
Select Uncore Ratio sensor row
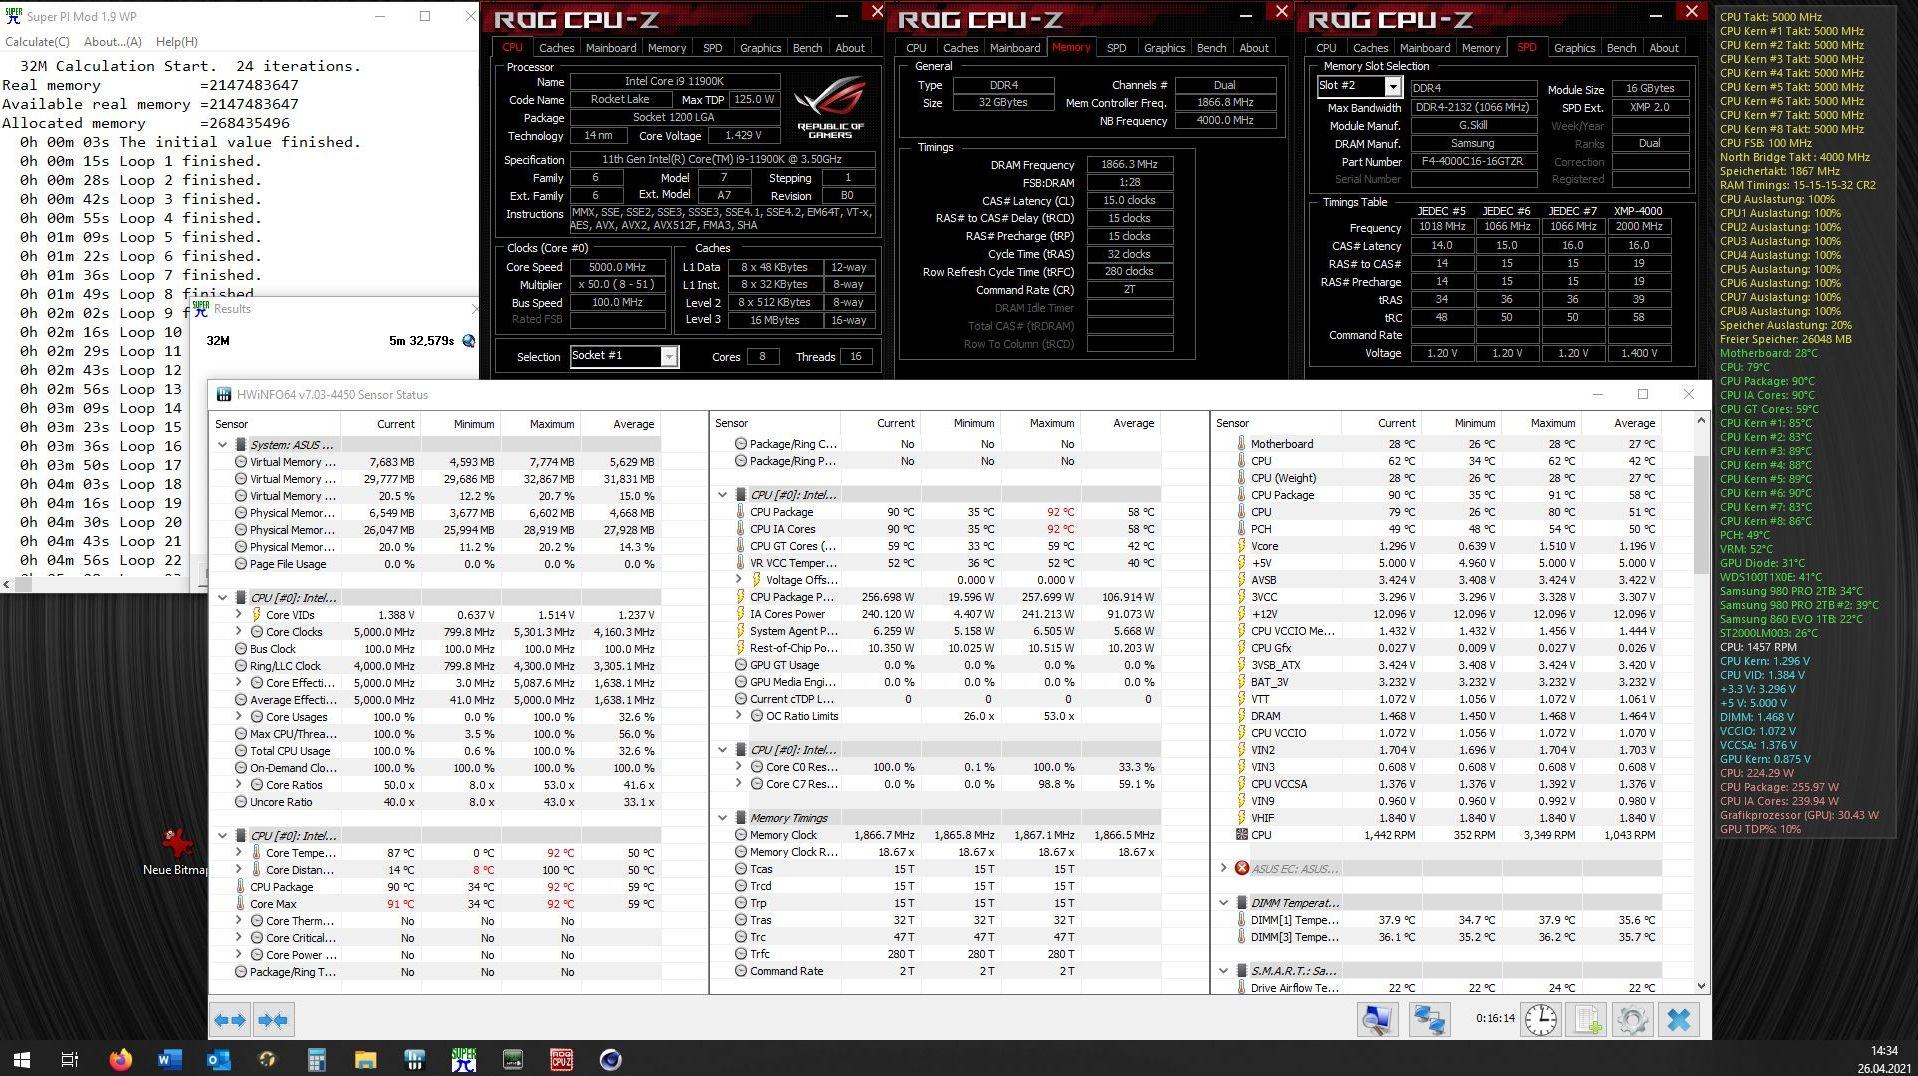(436, 802)
